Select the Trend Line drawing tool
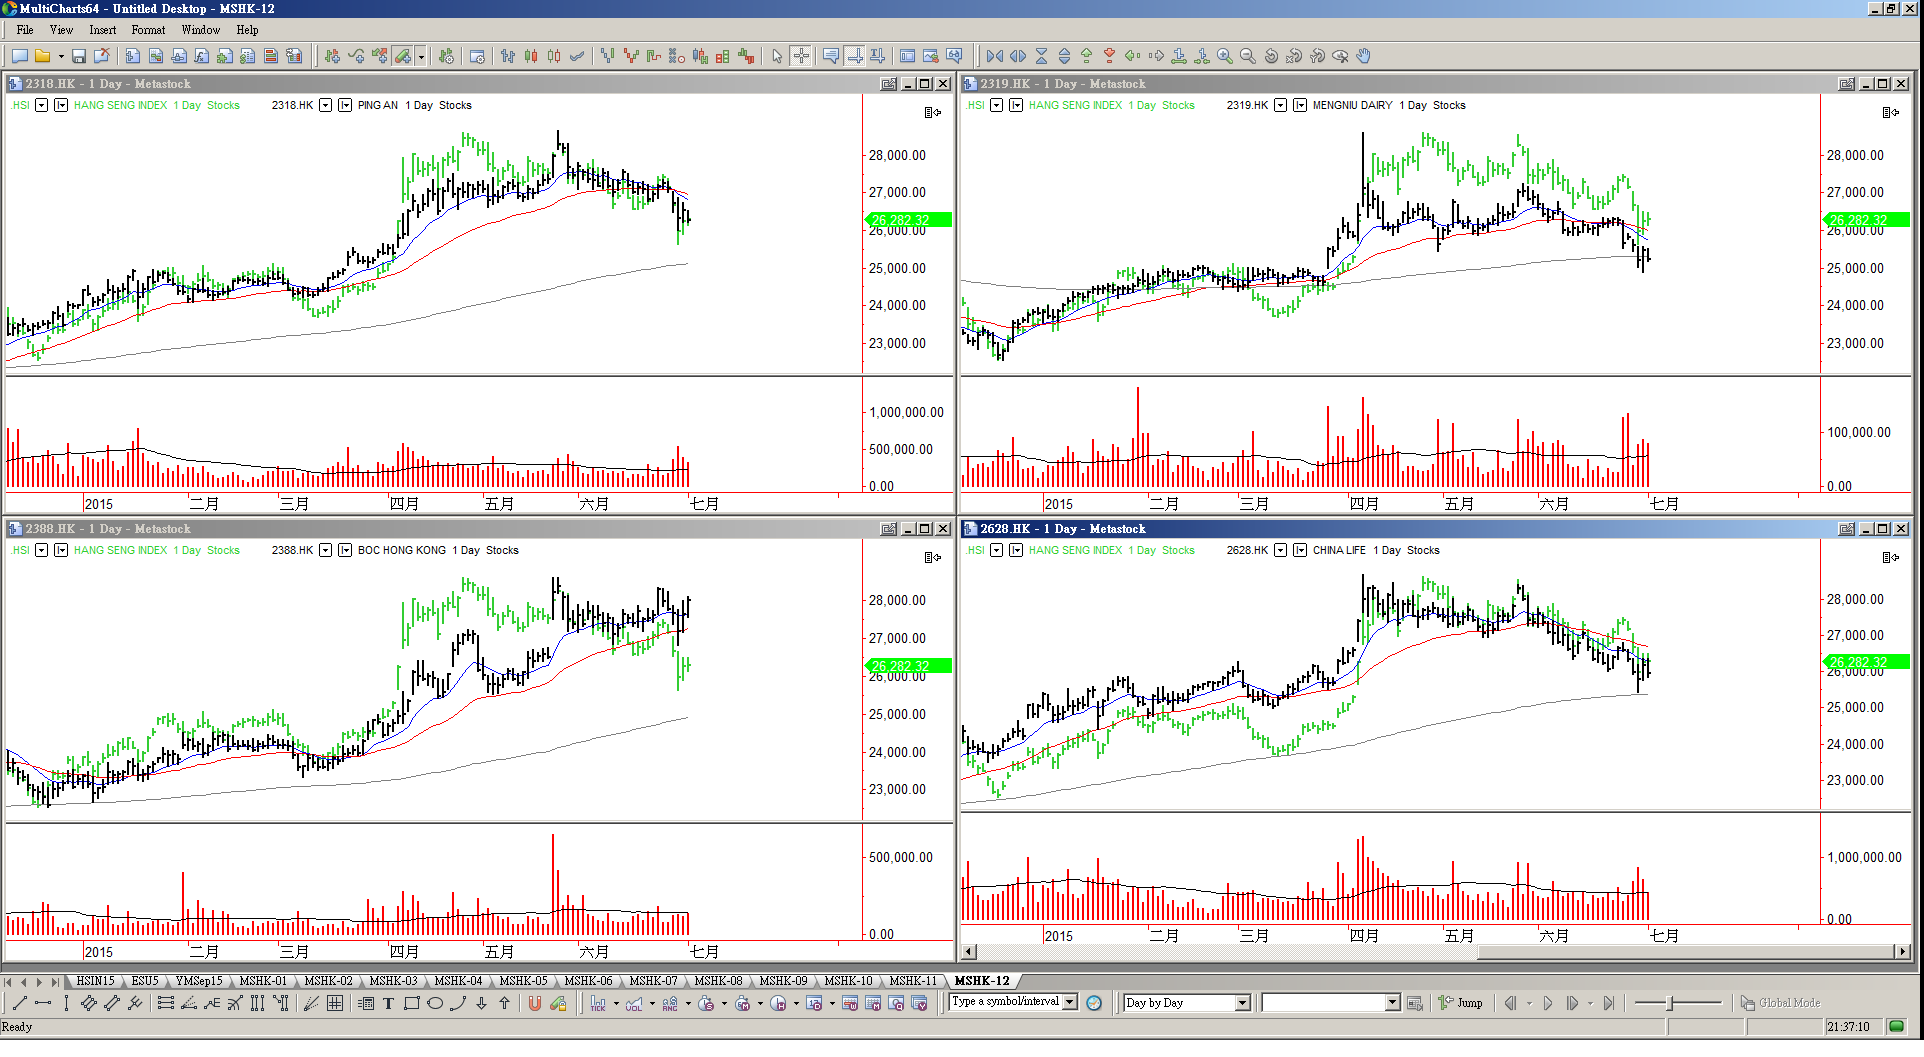This screenshot has width=1924, height=1057. click(19, 1003)
